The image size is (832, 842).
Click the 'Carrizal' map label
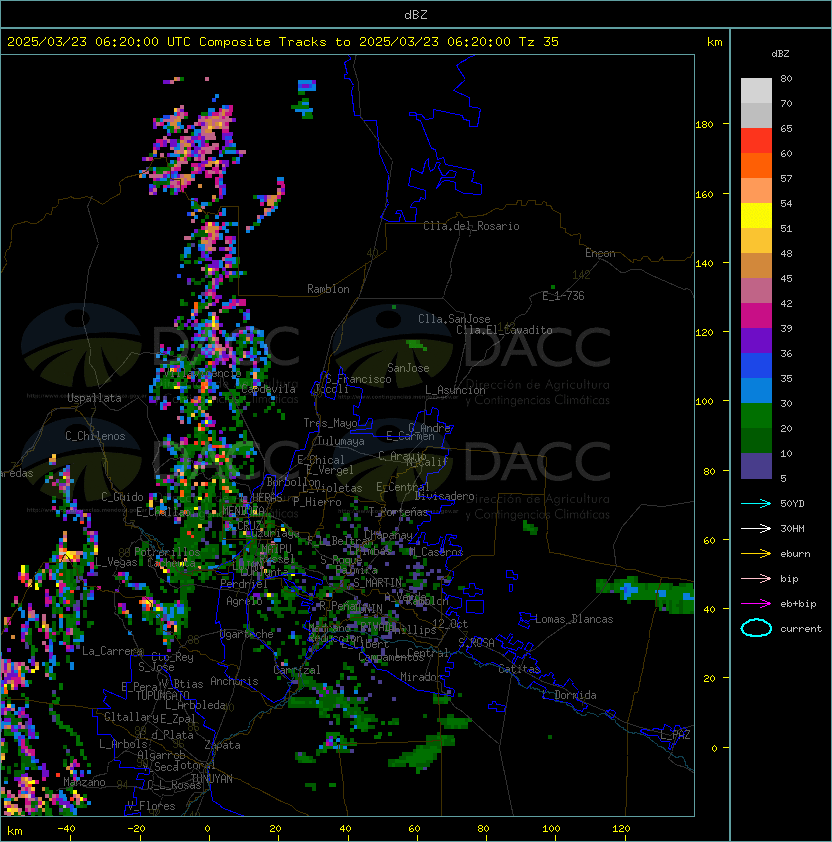297,670
